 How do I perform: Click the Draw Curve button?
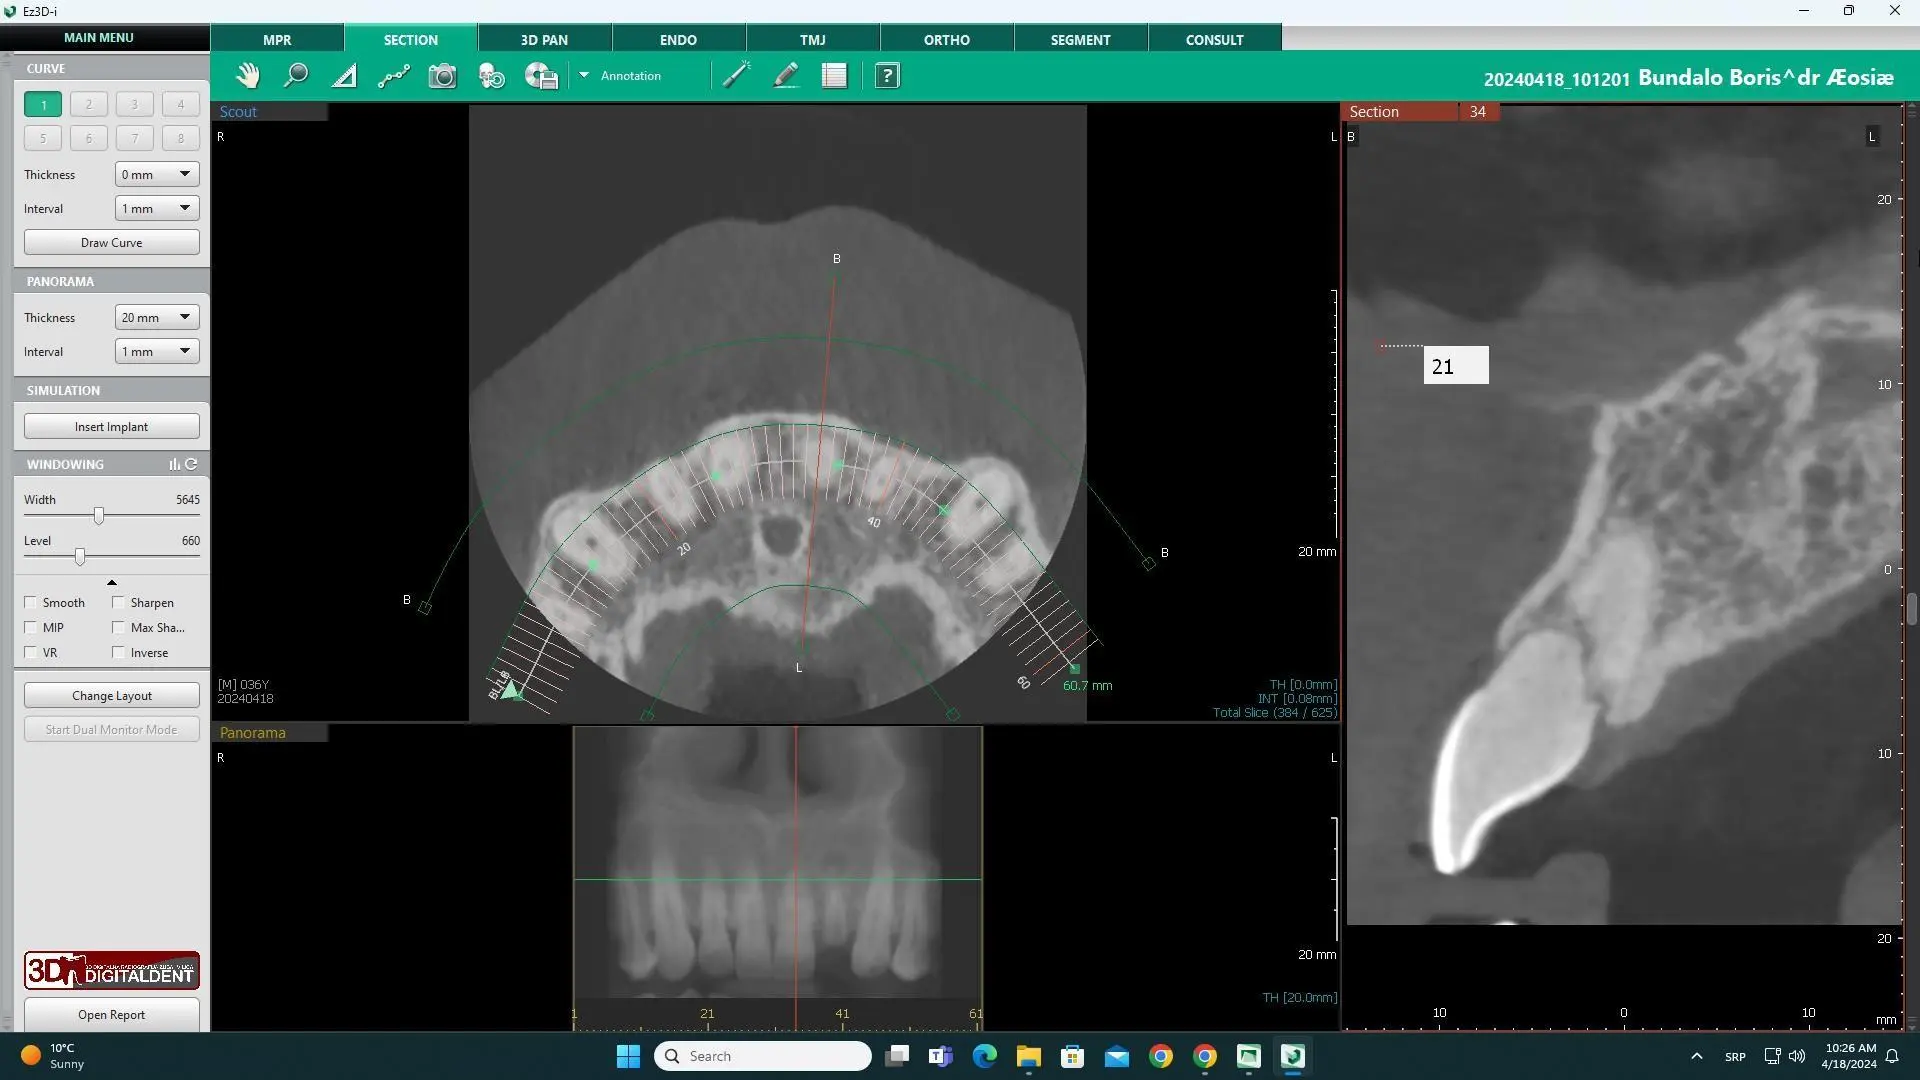112,242
